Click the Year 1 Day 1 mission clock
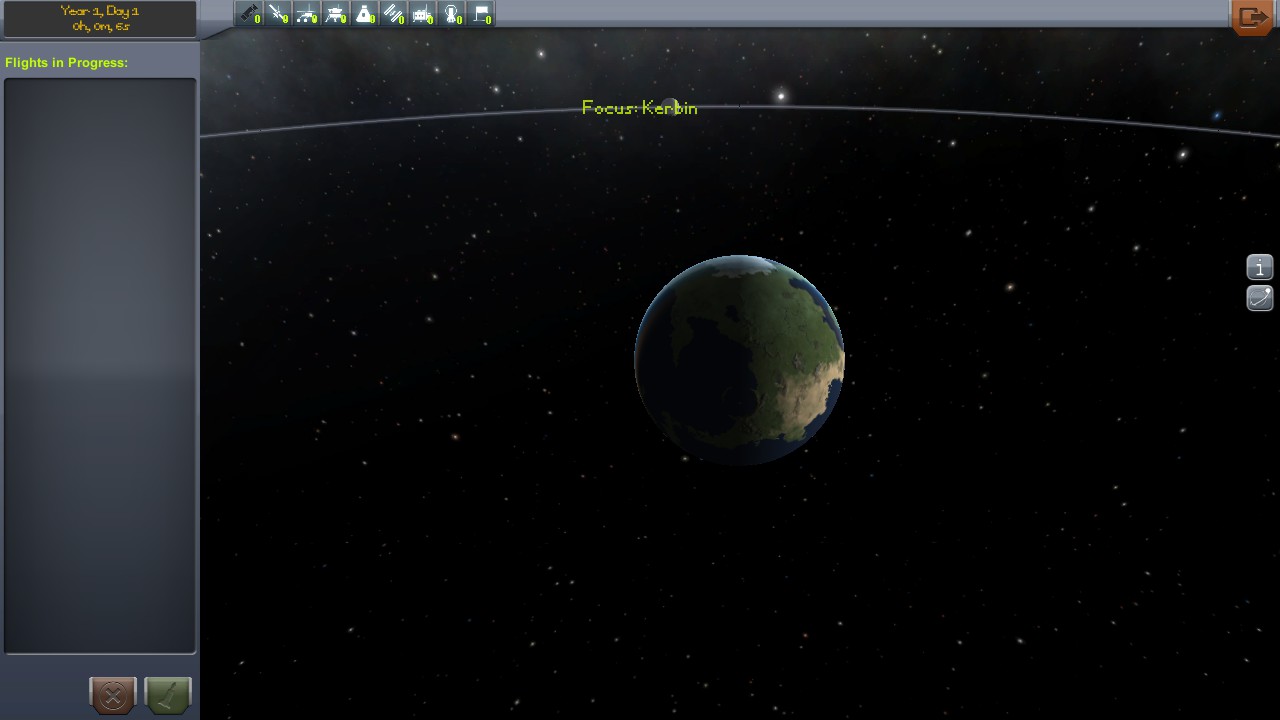Viewport: 1280px width, 720px height. [100, 17]
